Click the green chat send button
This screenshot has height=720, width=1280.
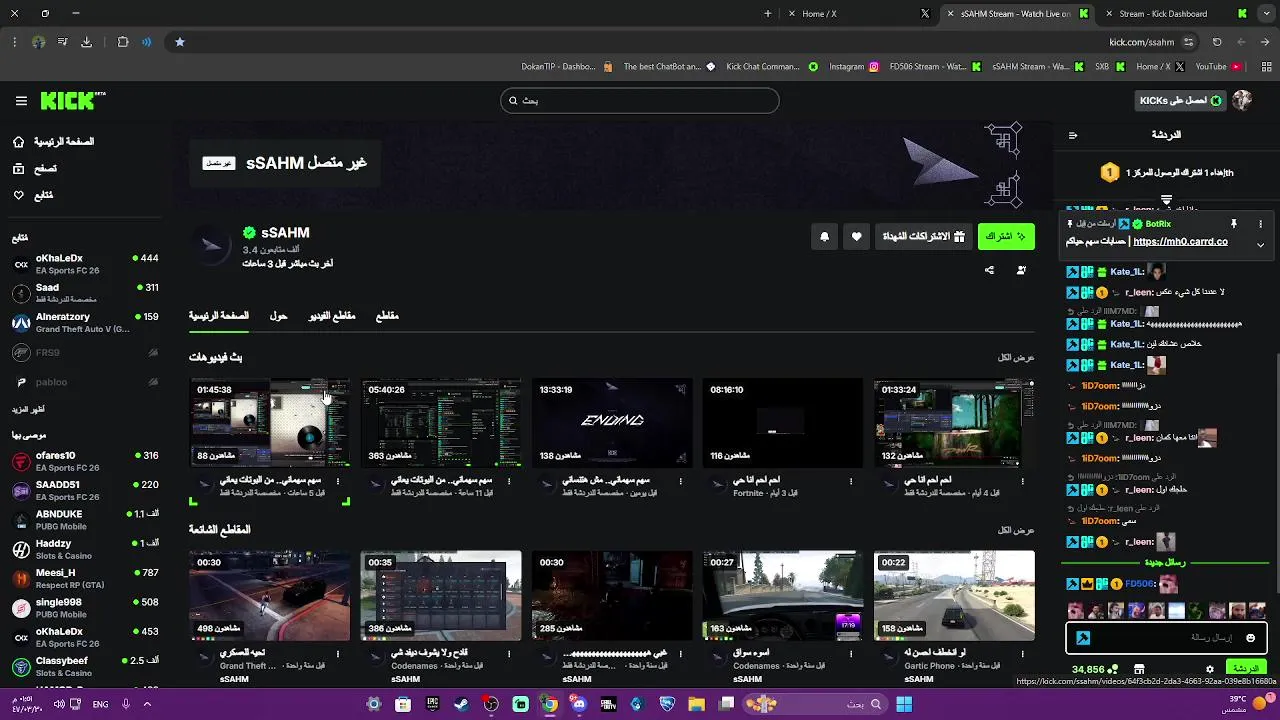(x=1246, y=668)
